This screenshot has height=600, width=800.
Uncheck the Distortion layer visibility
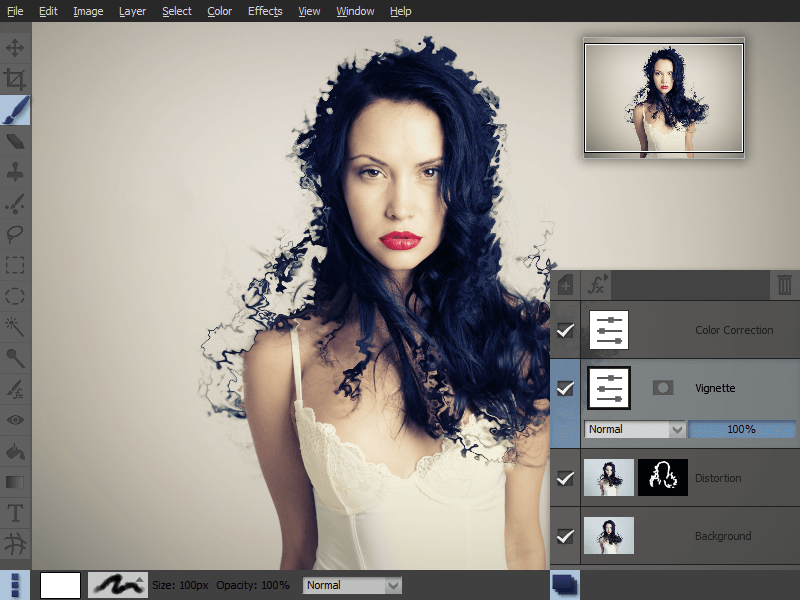(565, 478)
